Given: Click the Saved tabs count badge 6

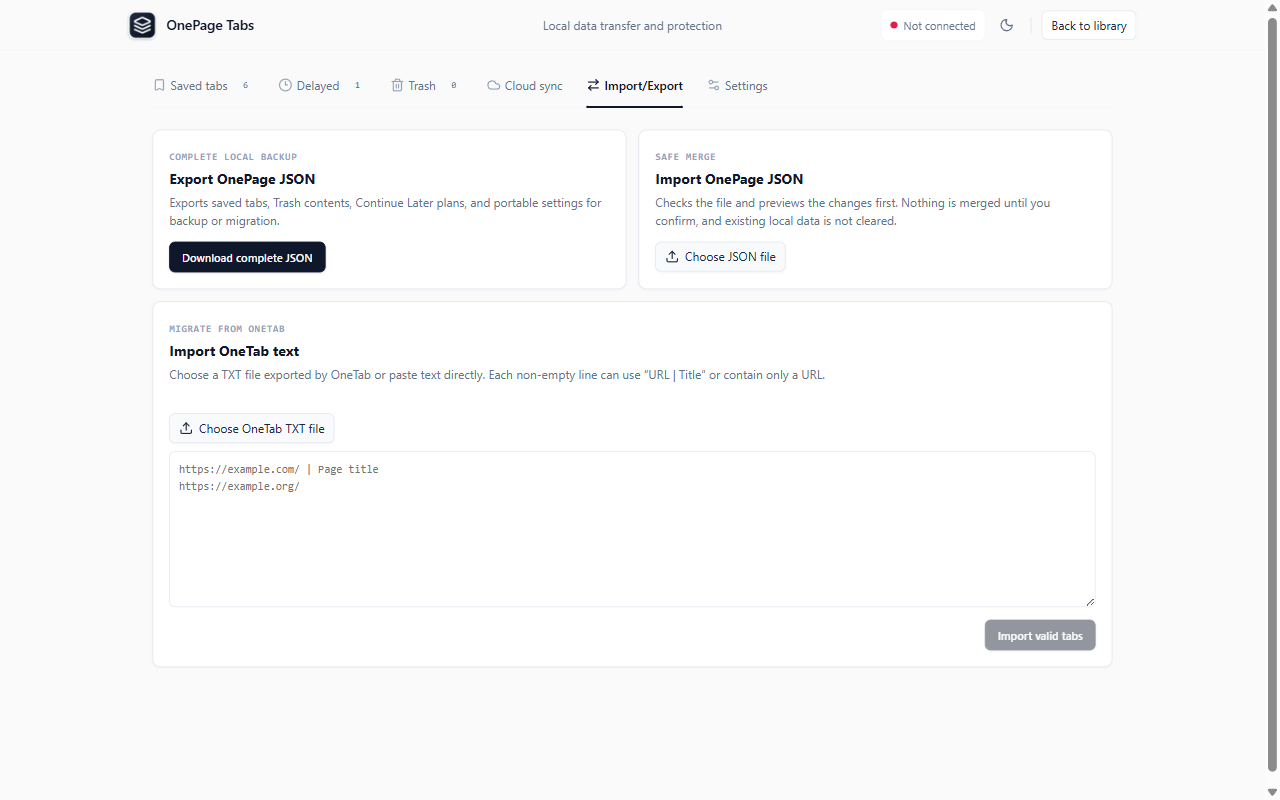Looking at the screenshot, I should 245,85.
